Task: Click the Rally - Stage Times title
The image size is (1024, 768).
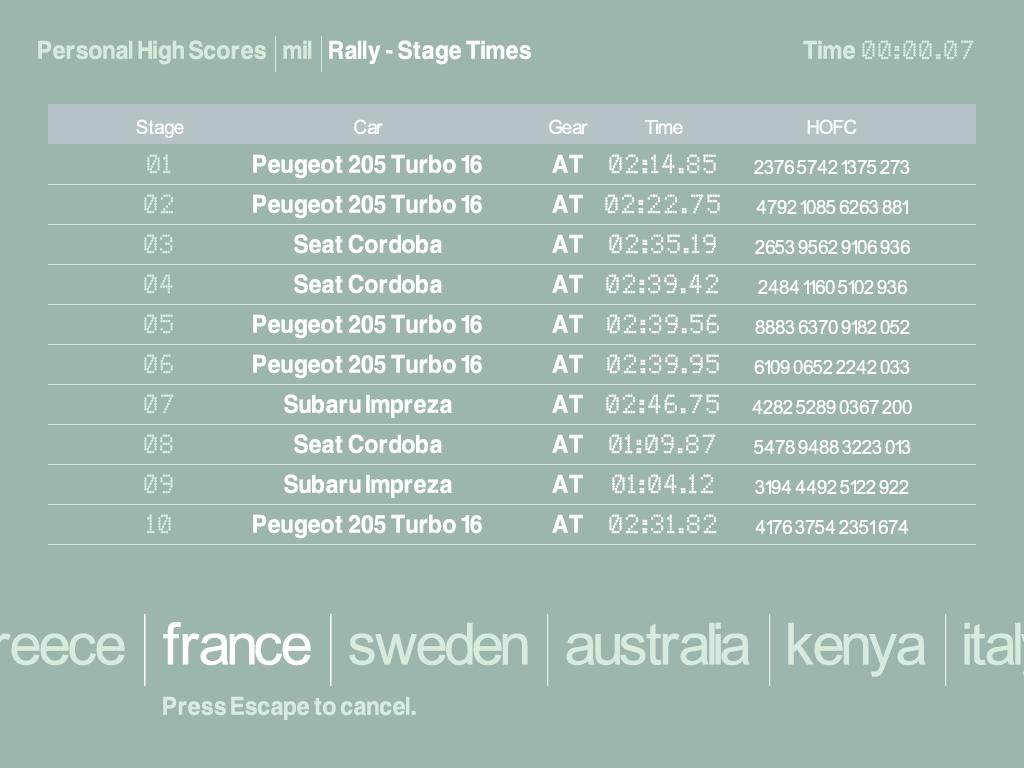Action: coord(429,51)
